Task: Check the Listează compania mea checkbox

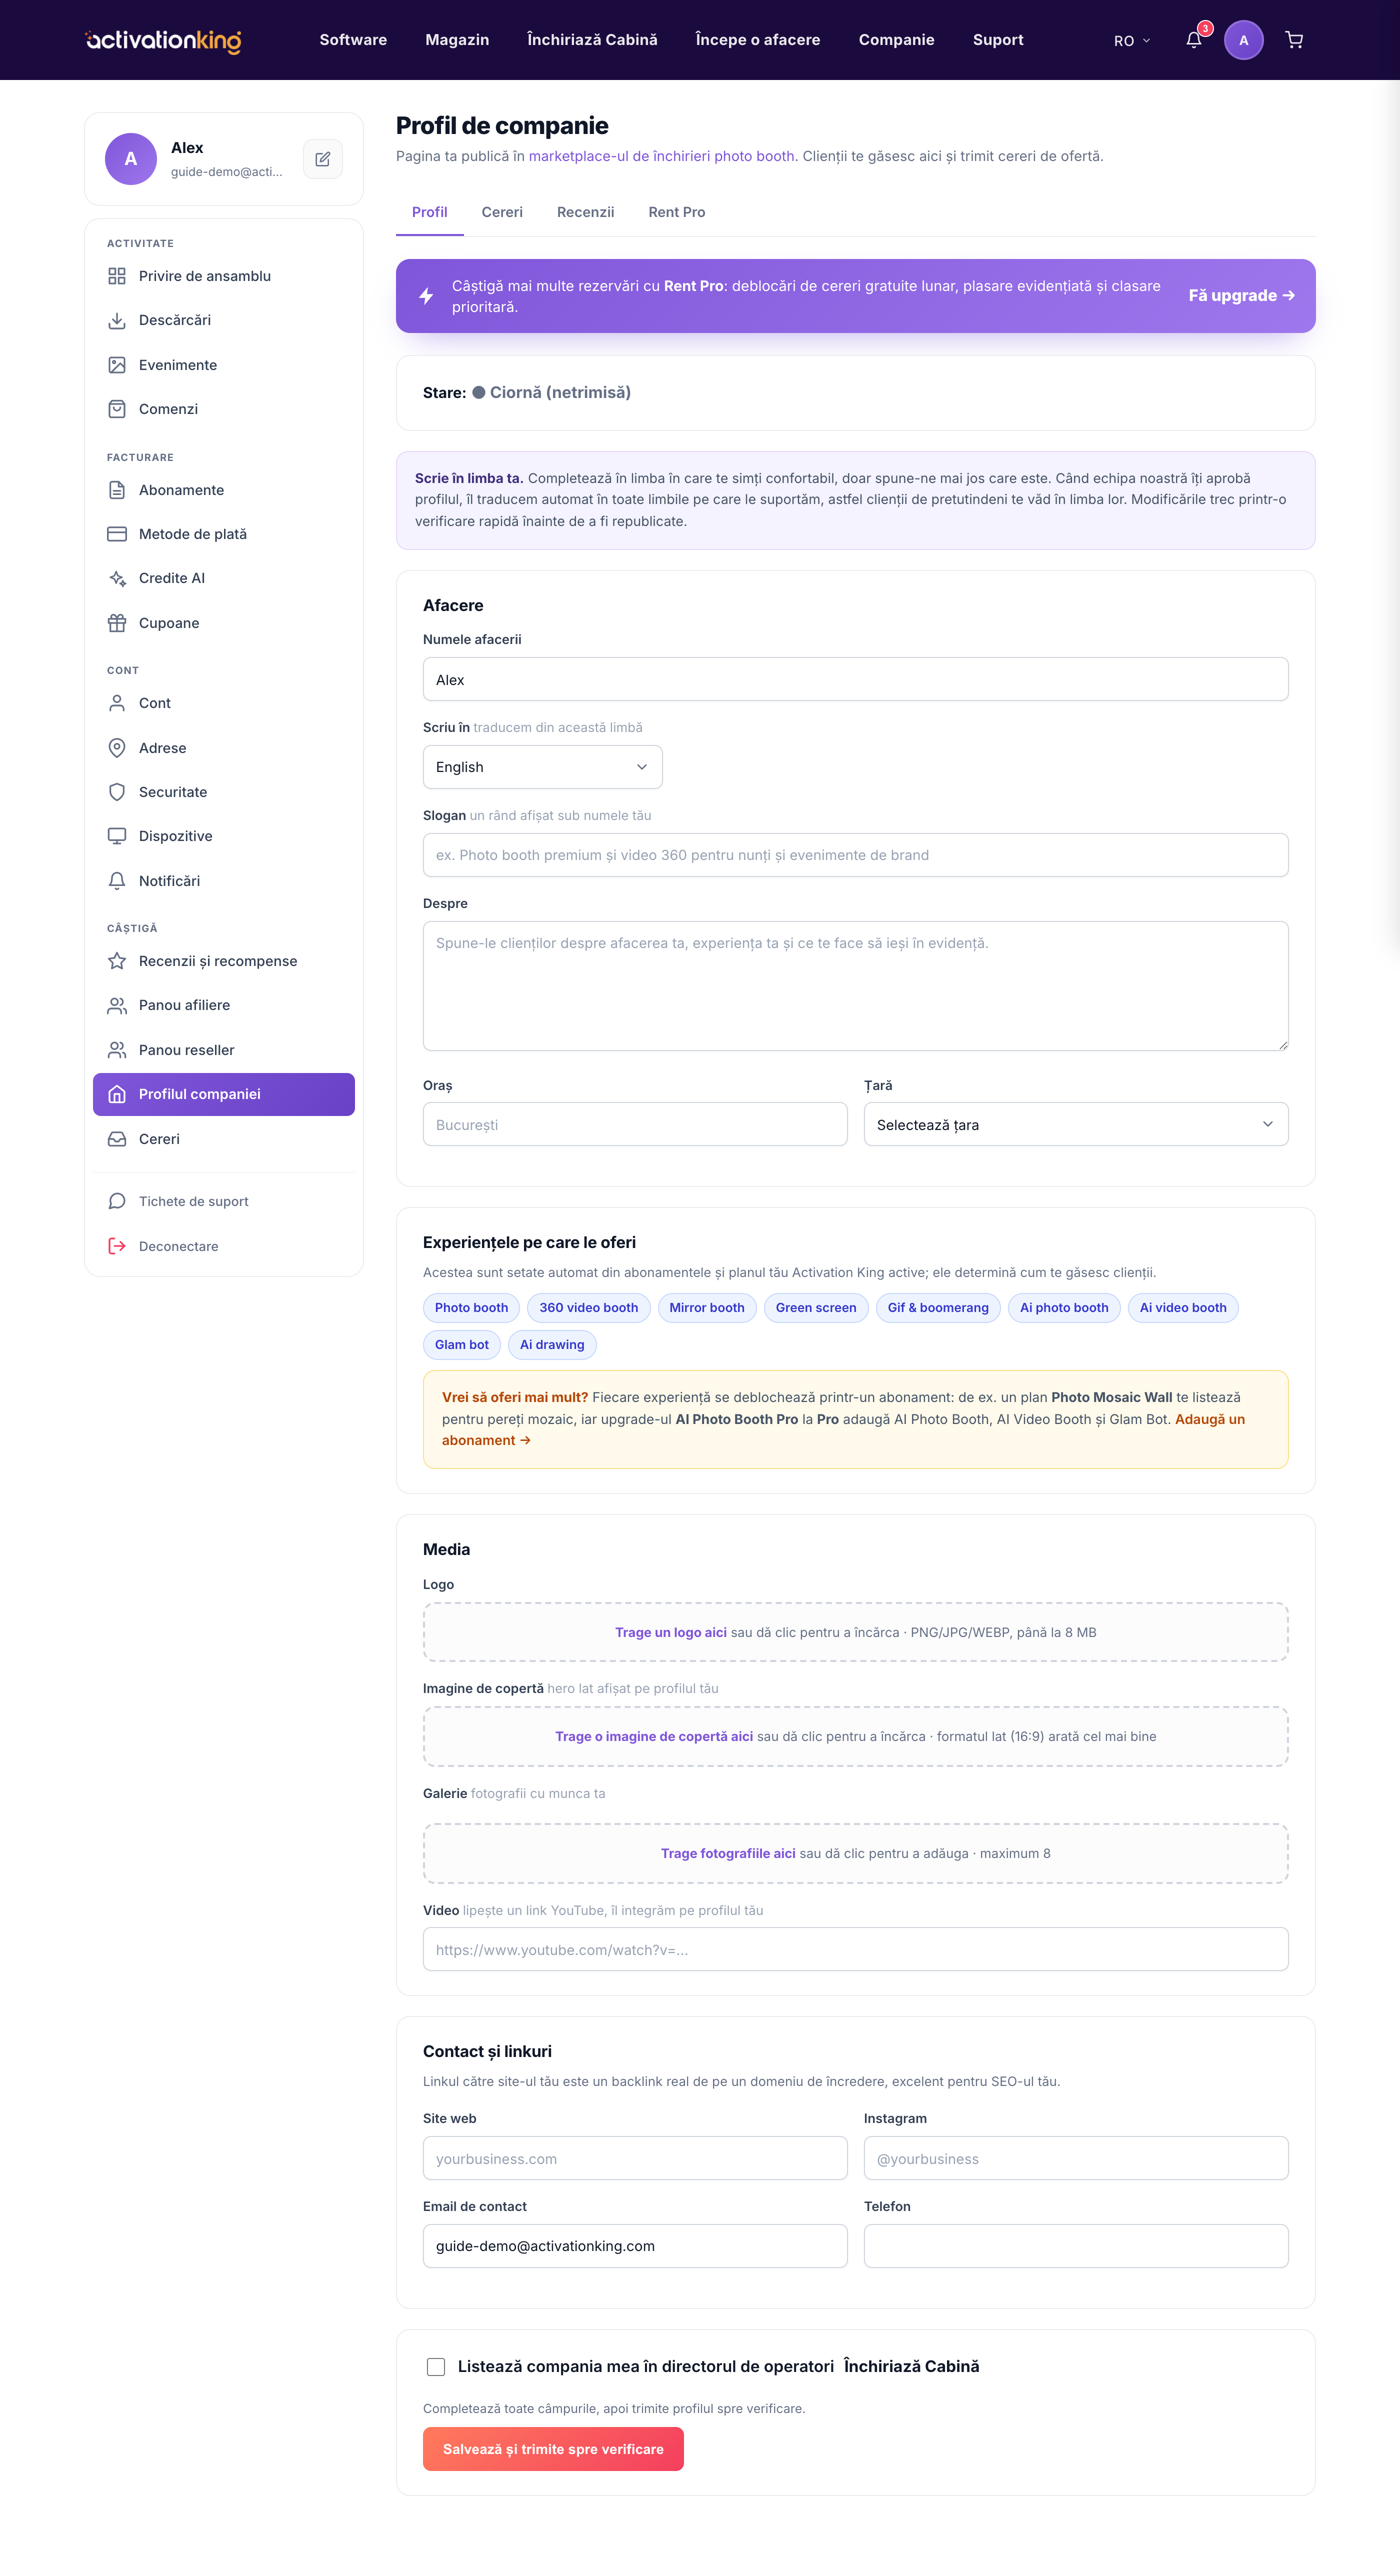Action: 436,2366
